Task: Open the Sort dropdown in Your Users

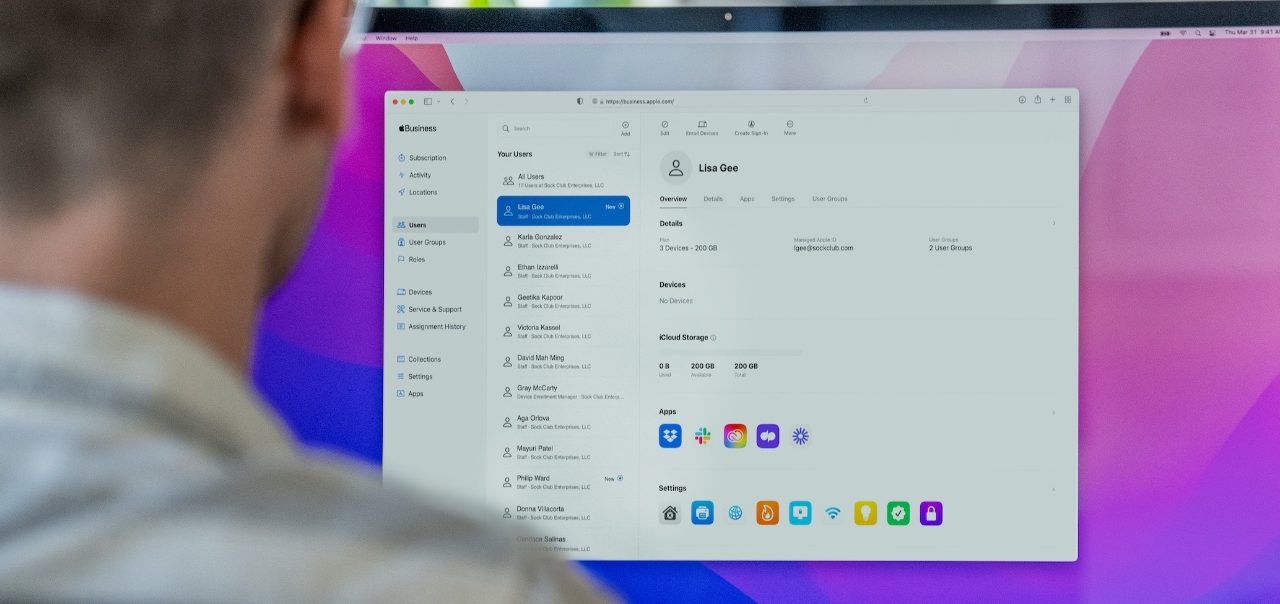Action: (621, 154)
